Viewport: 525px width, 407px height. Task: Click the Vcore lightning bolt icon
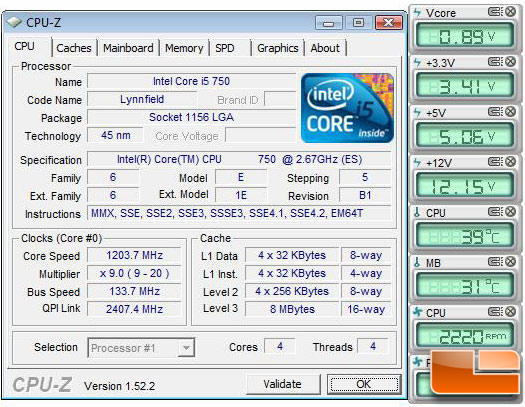(417, 12)
